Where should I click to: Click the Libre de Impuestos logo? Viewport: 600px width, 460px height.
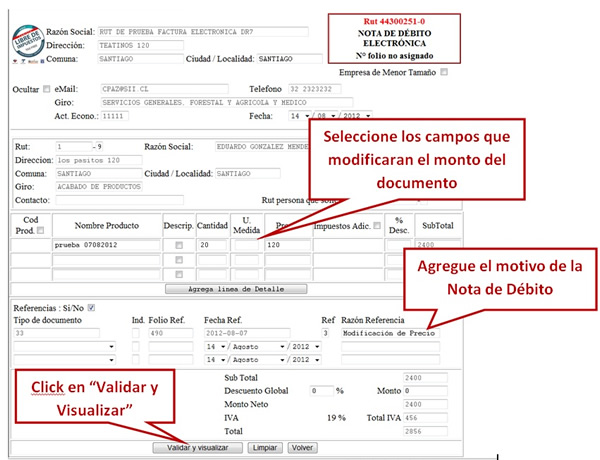(x=28, y=42)
